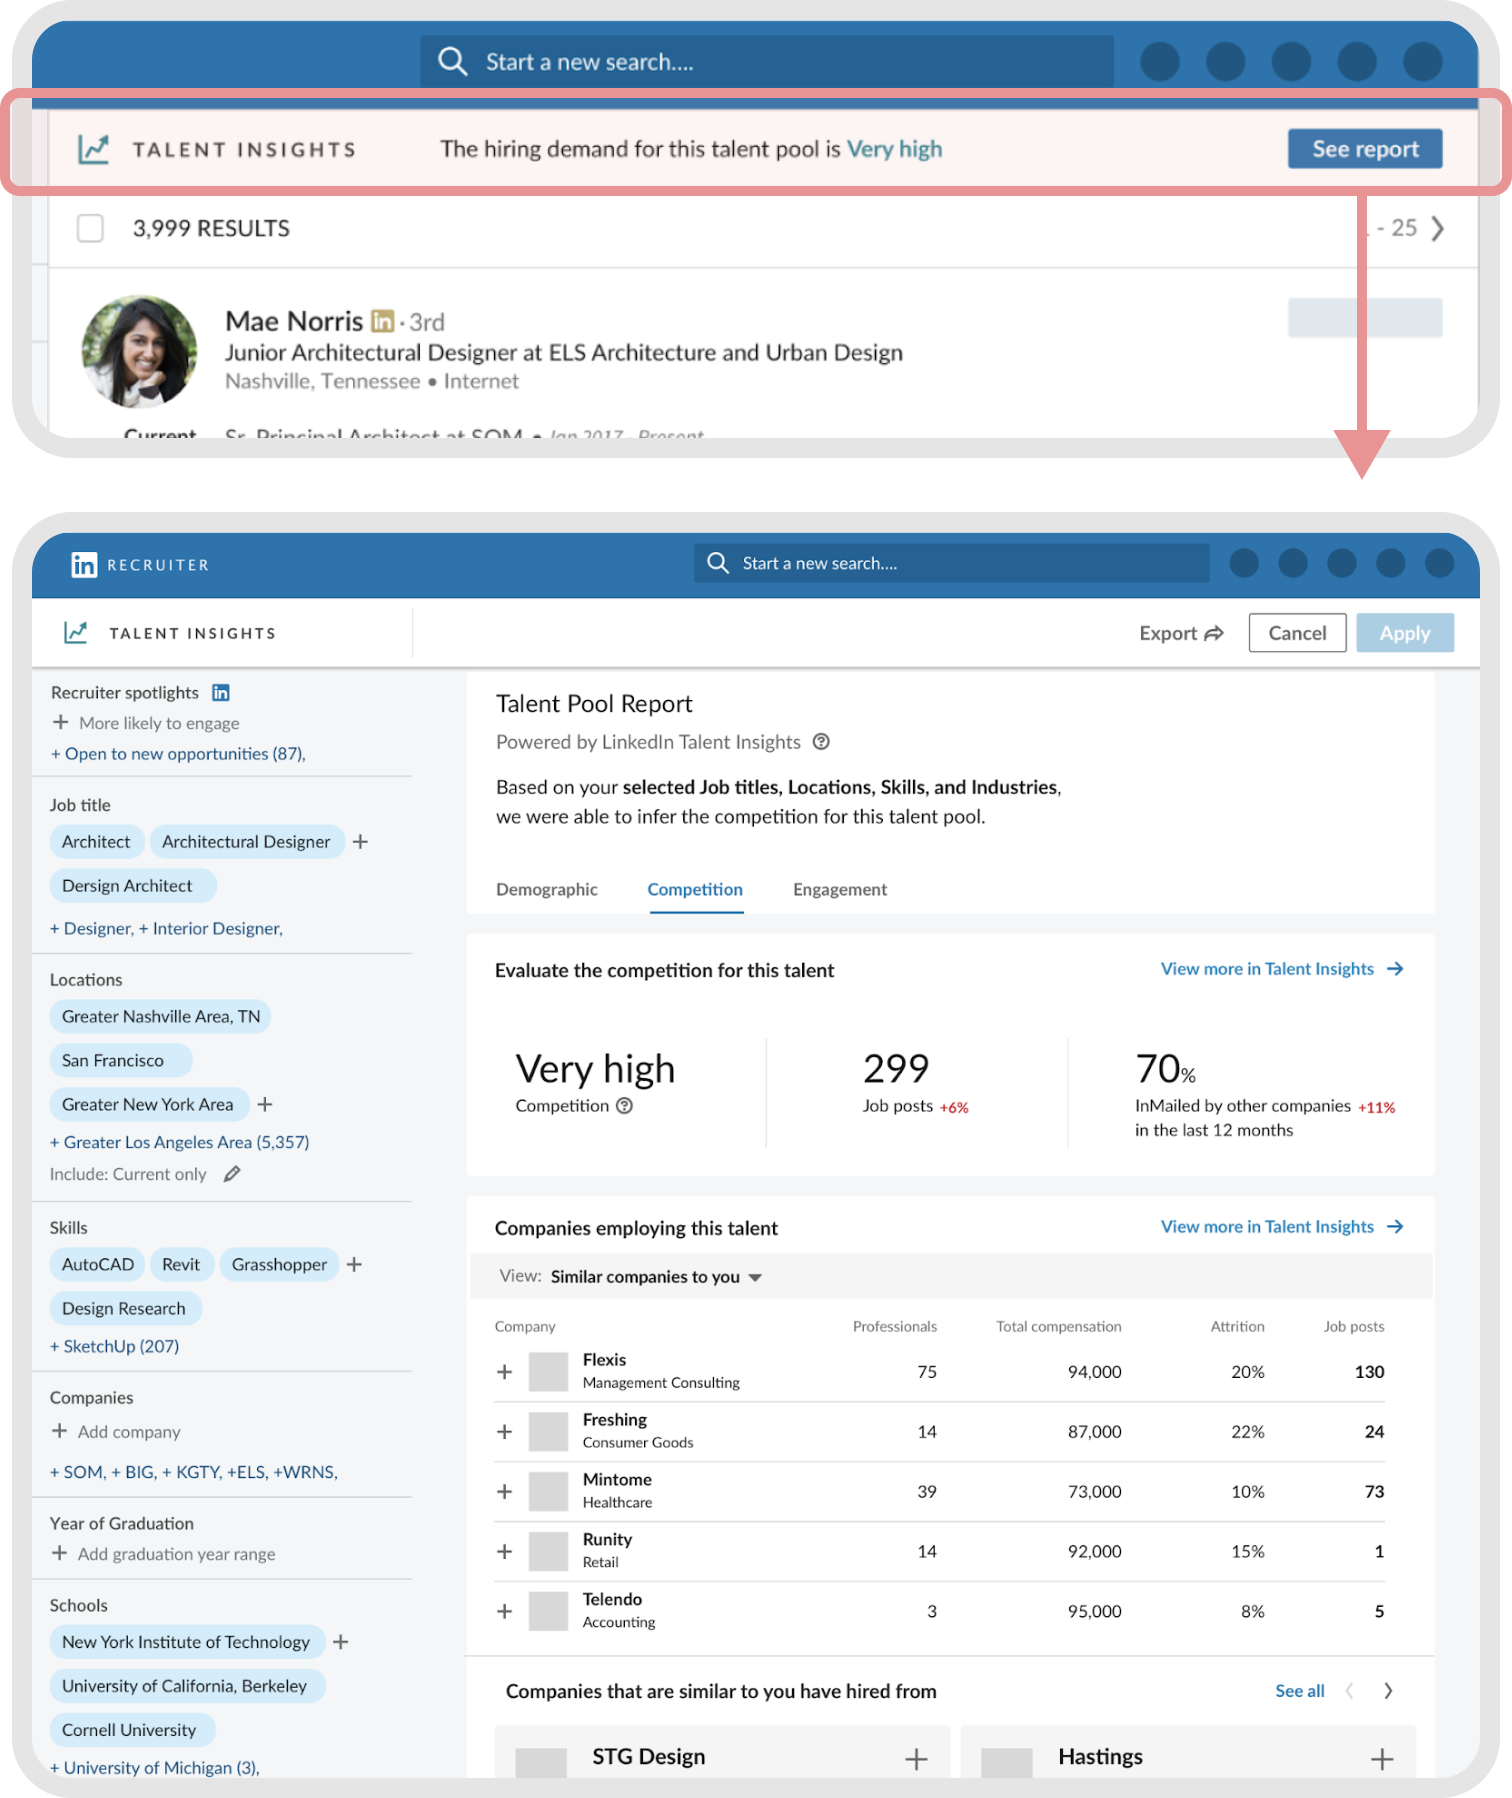
Task: Click the edit pencil next to Current only
Action: (232, 1174)
